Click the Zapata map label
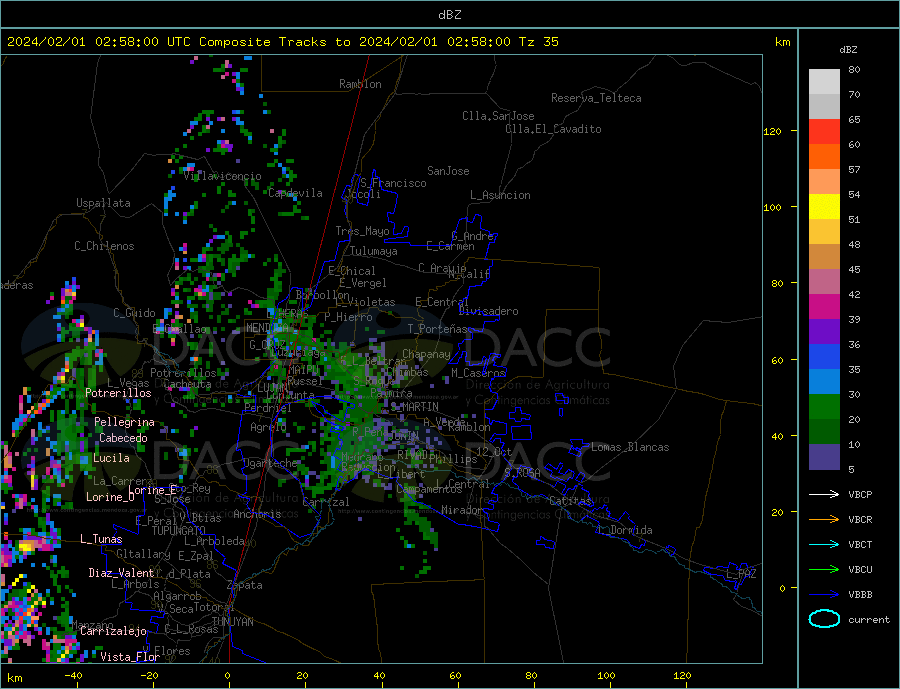Screen dimensions: 900x689 [245, 585]
